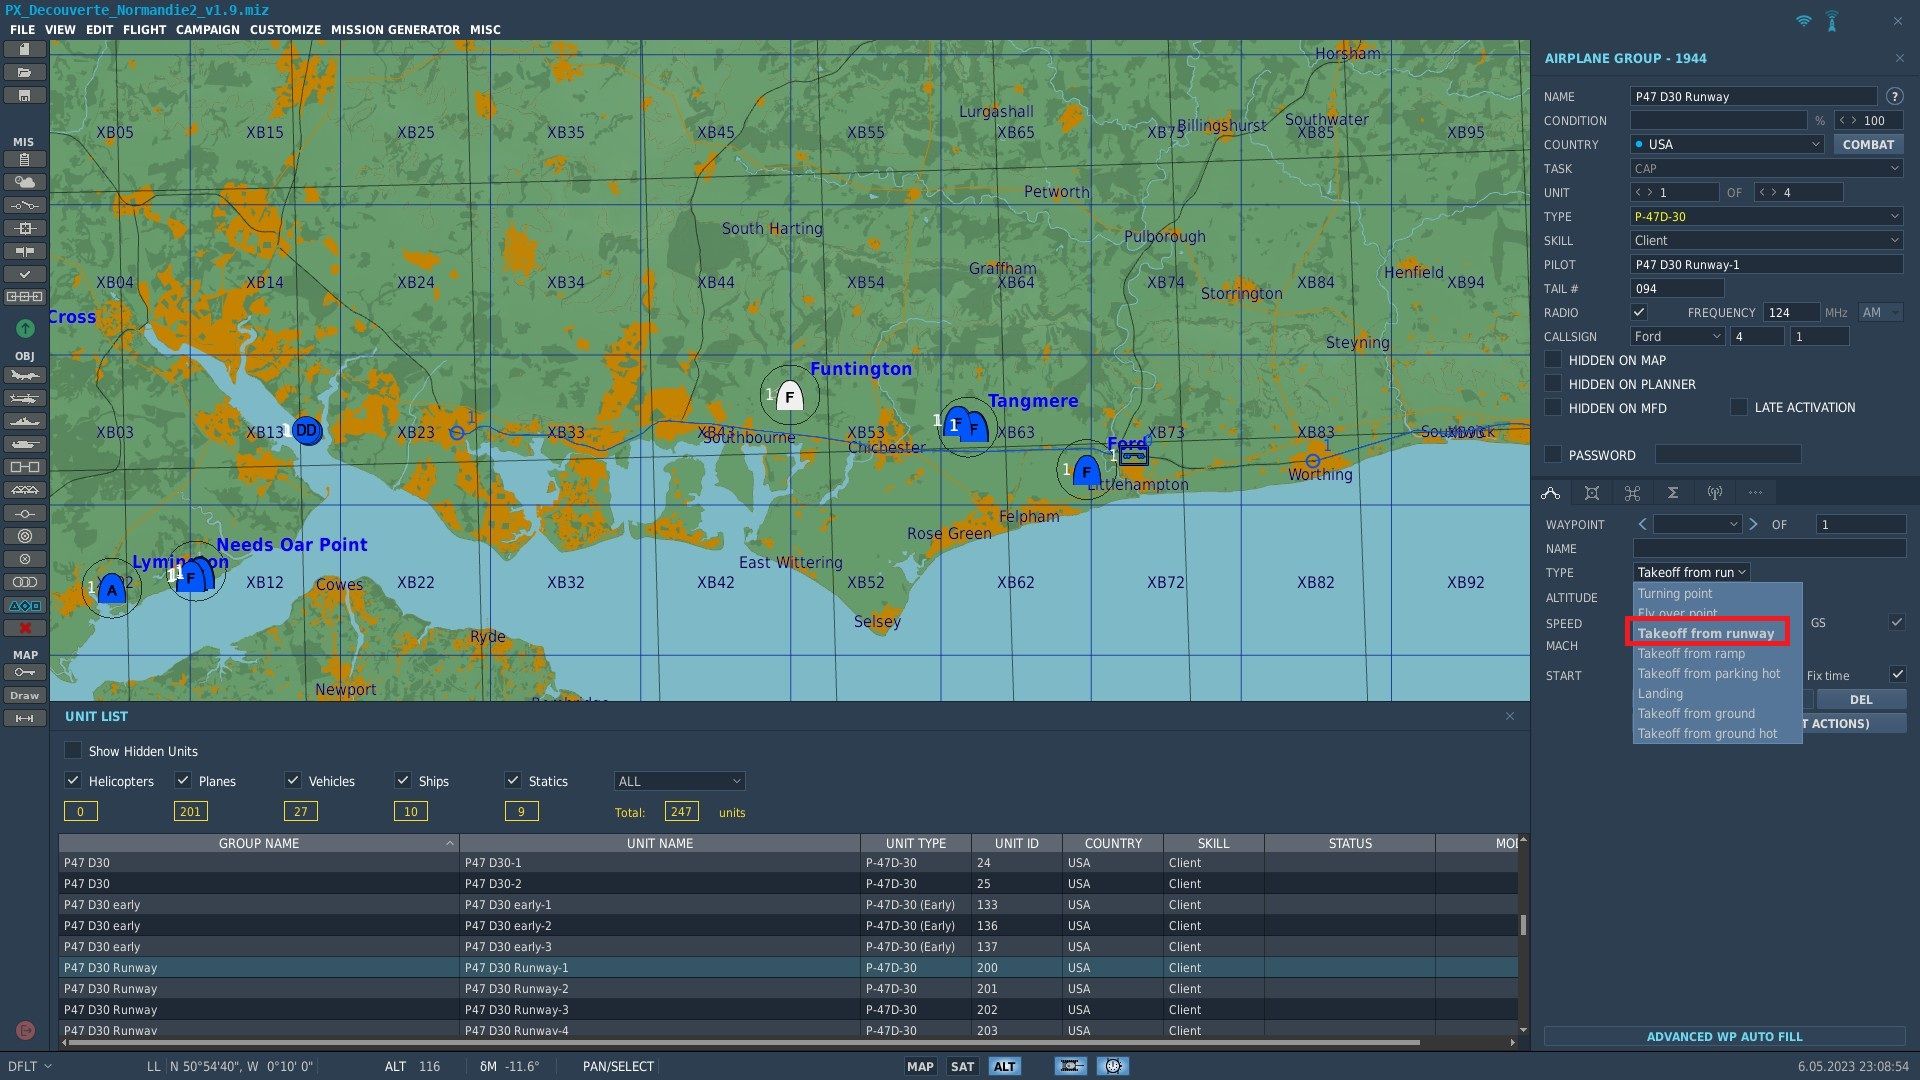Open the CALLSIGN dropdown showing Ford

pyautogui.click(x=1677, y=336)
